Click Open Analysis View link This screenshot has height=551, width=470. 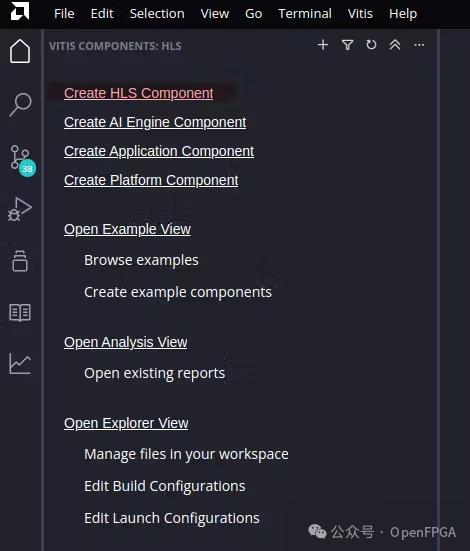[125, 342]
